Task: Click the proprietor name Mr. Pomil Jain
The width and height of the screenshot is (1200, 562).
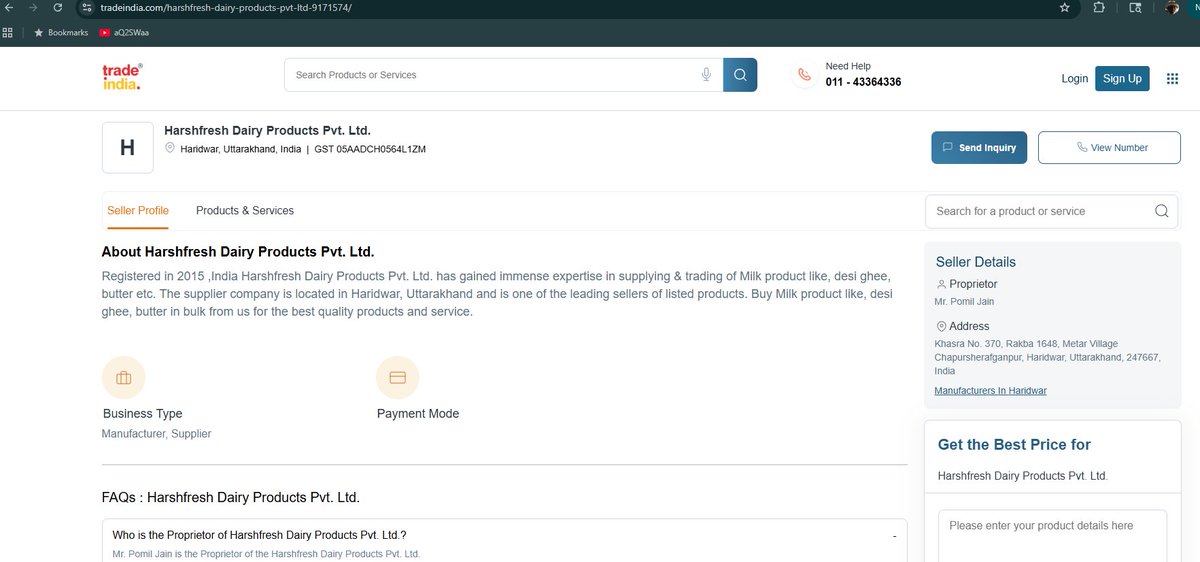Action: pyautogui.click(x=964, y=302)
